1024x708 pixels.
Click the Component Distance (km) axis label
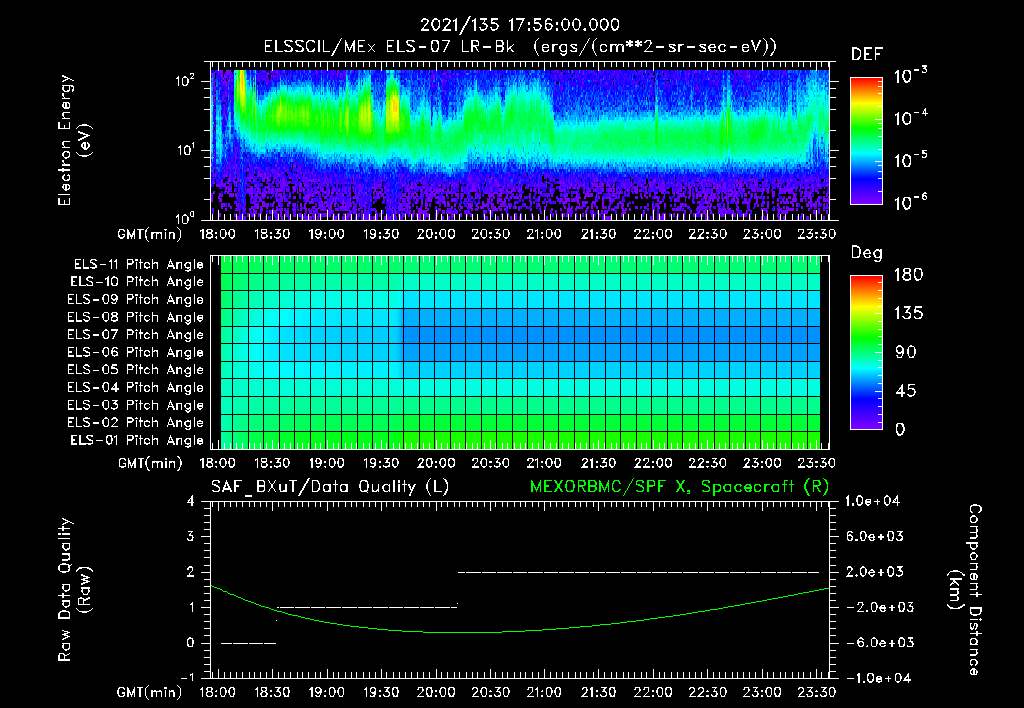[x=965, y=590]
